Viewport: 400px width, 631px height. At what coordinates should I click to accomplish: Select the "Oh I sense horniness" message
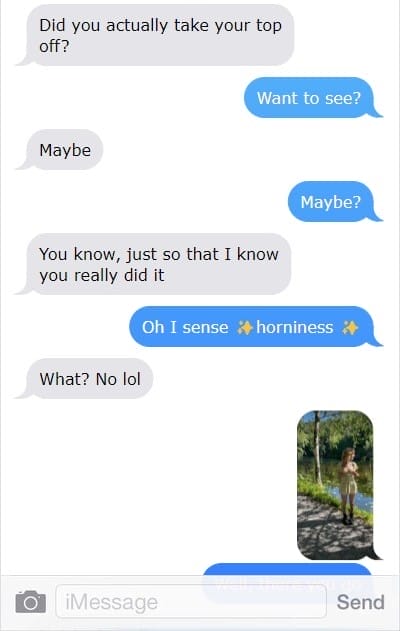click(x=255, y=327)
